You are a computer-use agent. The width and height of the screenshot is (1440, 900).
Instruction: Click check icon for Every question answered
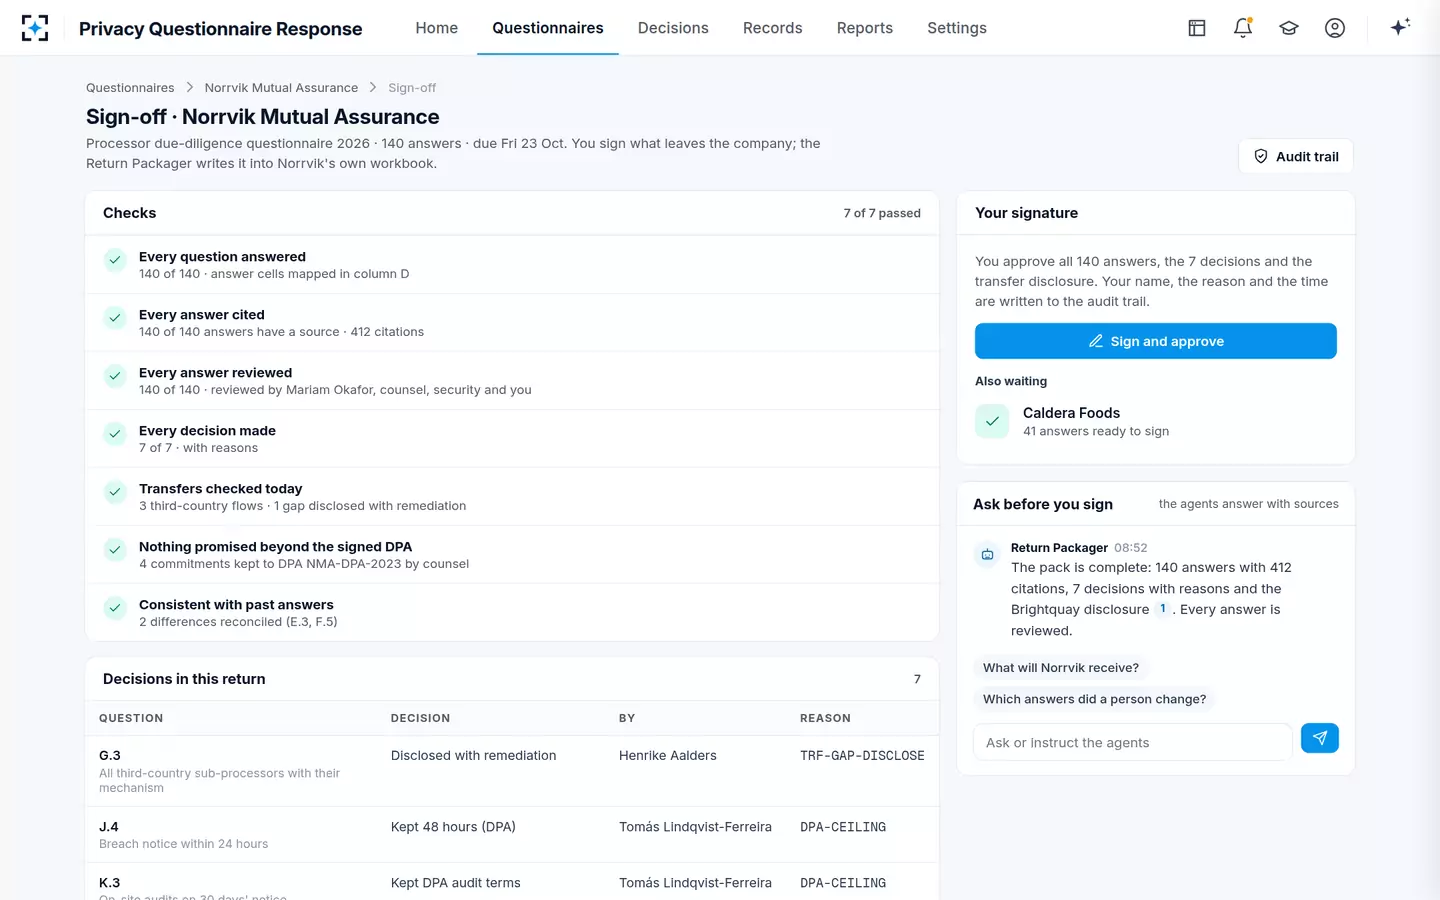[x=115, y=260]
